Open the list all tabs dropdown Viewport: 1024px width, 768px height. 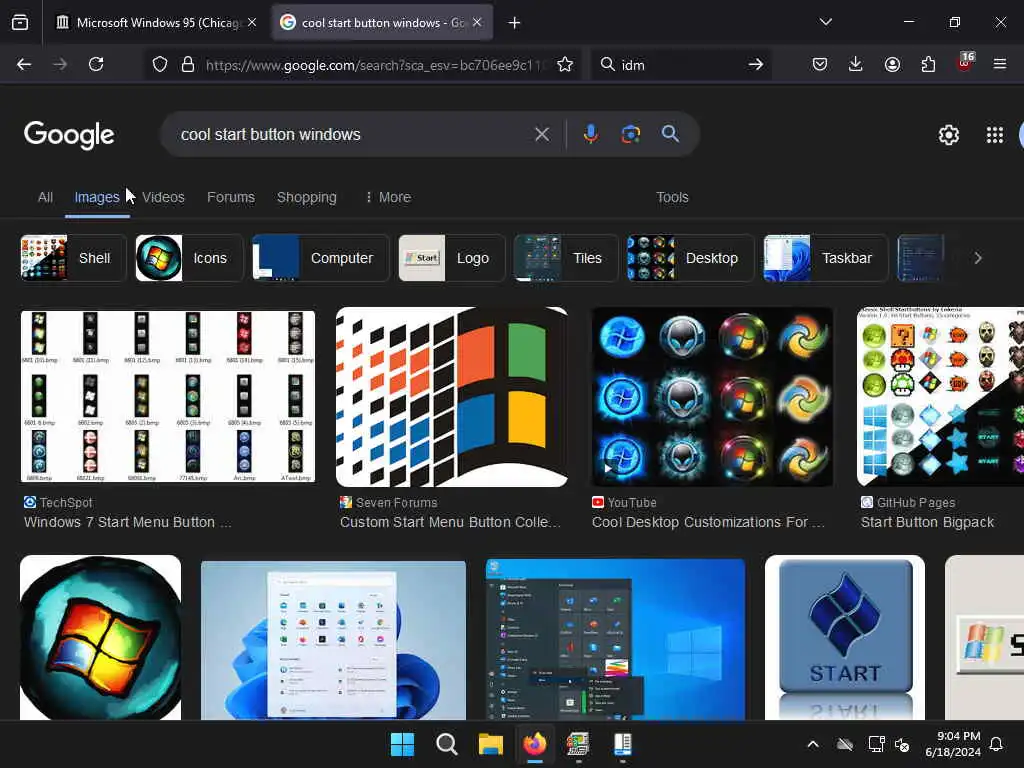point(825,22)
